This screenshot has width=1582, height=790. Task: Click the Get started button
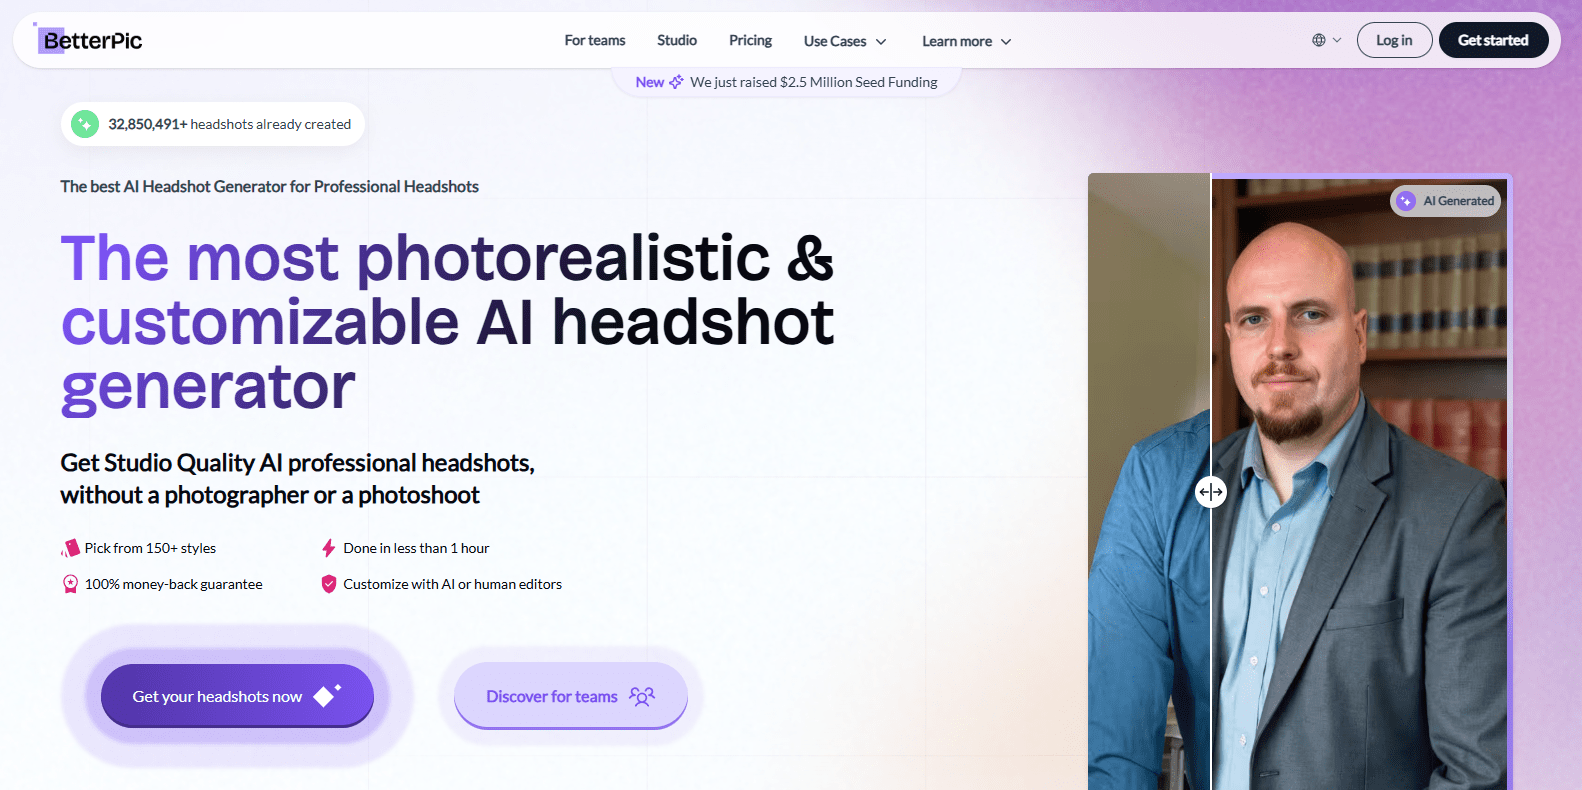coord(1492,40)
